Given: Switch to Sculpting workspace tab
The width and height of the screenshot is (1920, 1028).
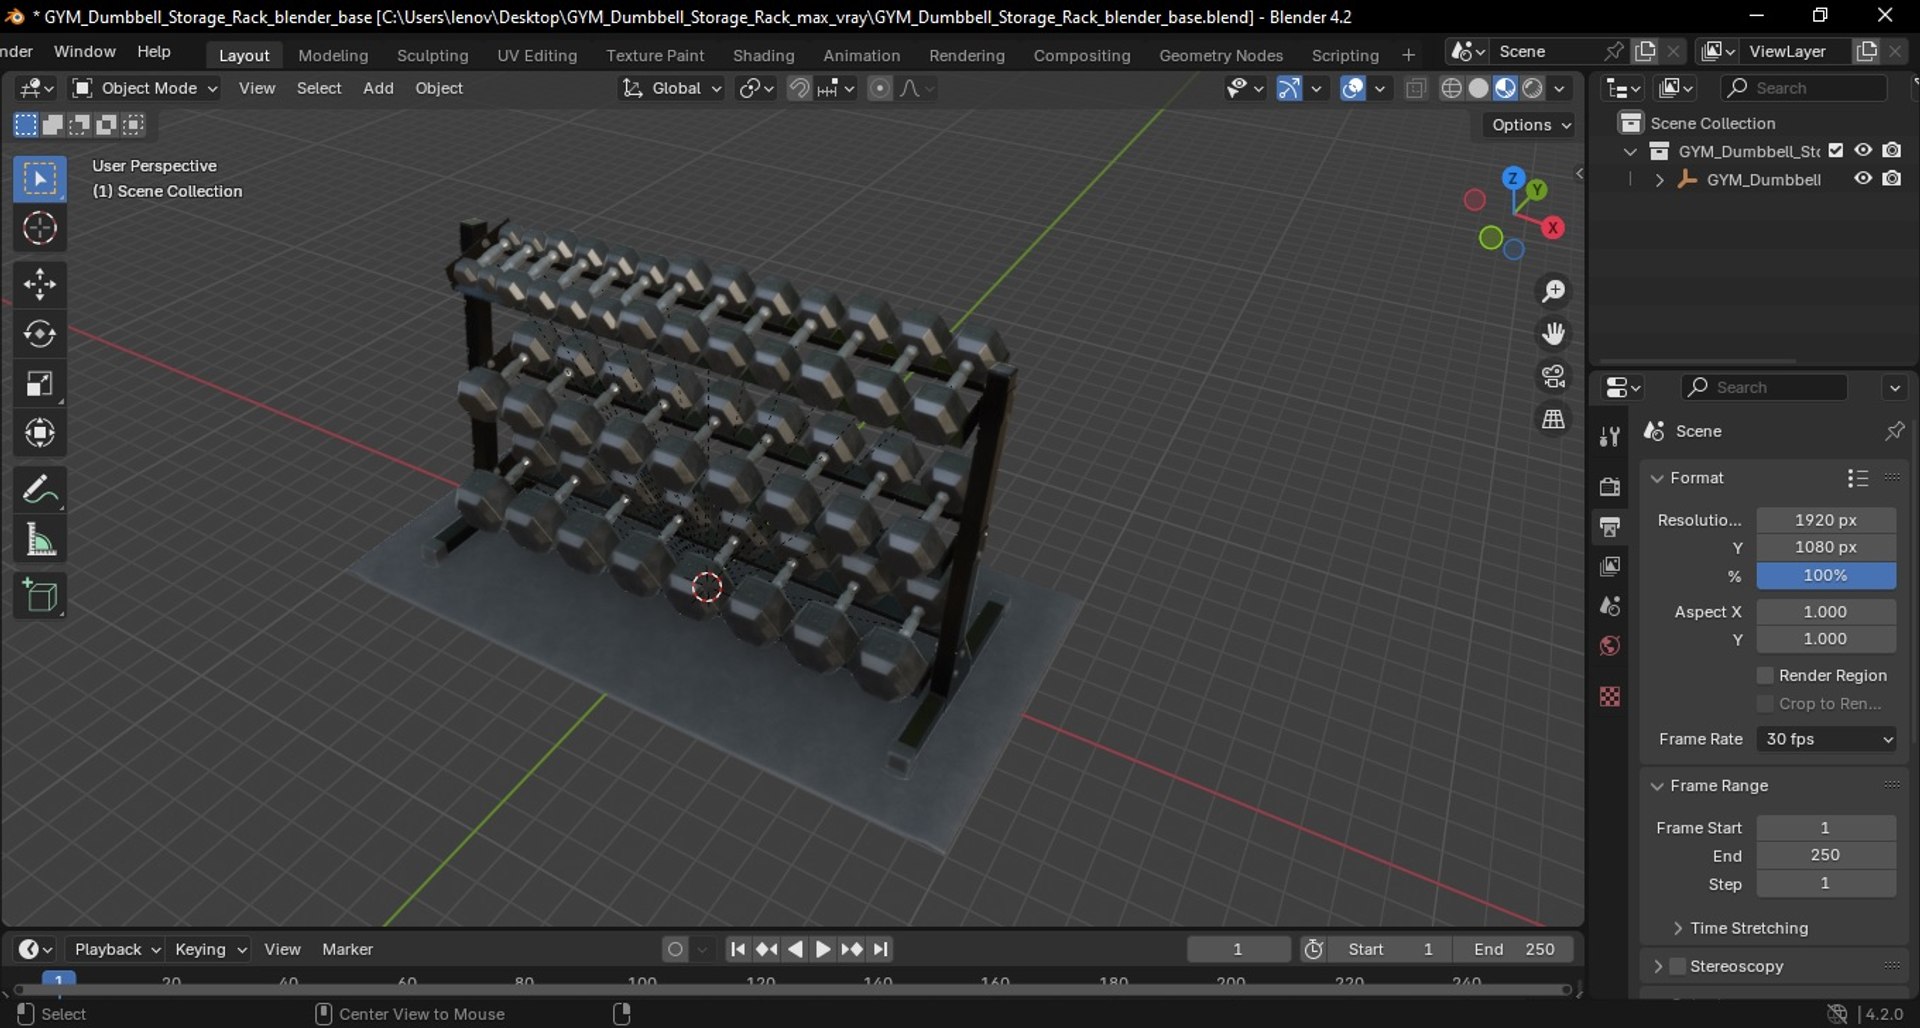Looking at the screenshot, I should click(432, 55).
